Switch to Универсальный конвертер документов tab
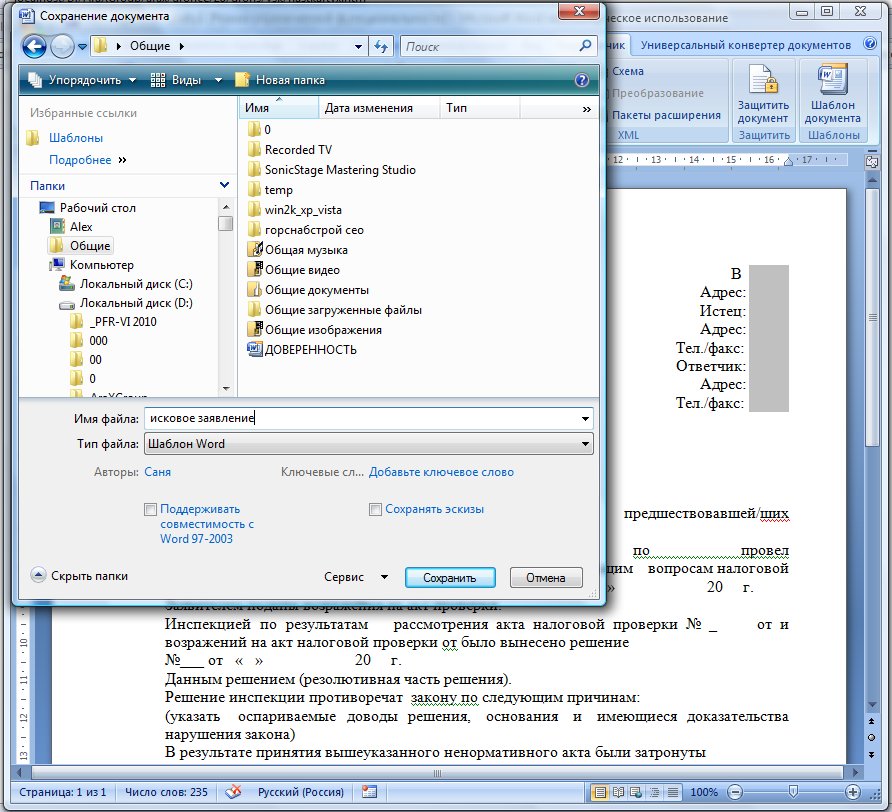 [745, 45]
